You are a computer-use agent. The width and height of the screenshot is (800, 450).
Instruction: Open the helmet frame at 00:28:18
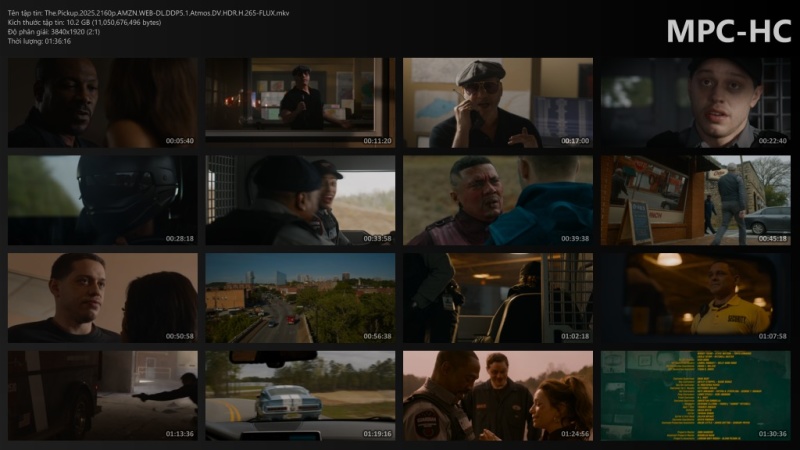[103, 201]
